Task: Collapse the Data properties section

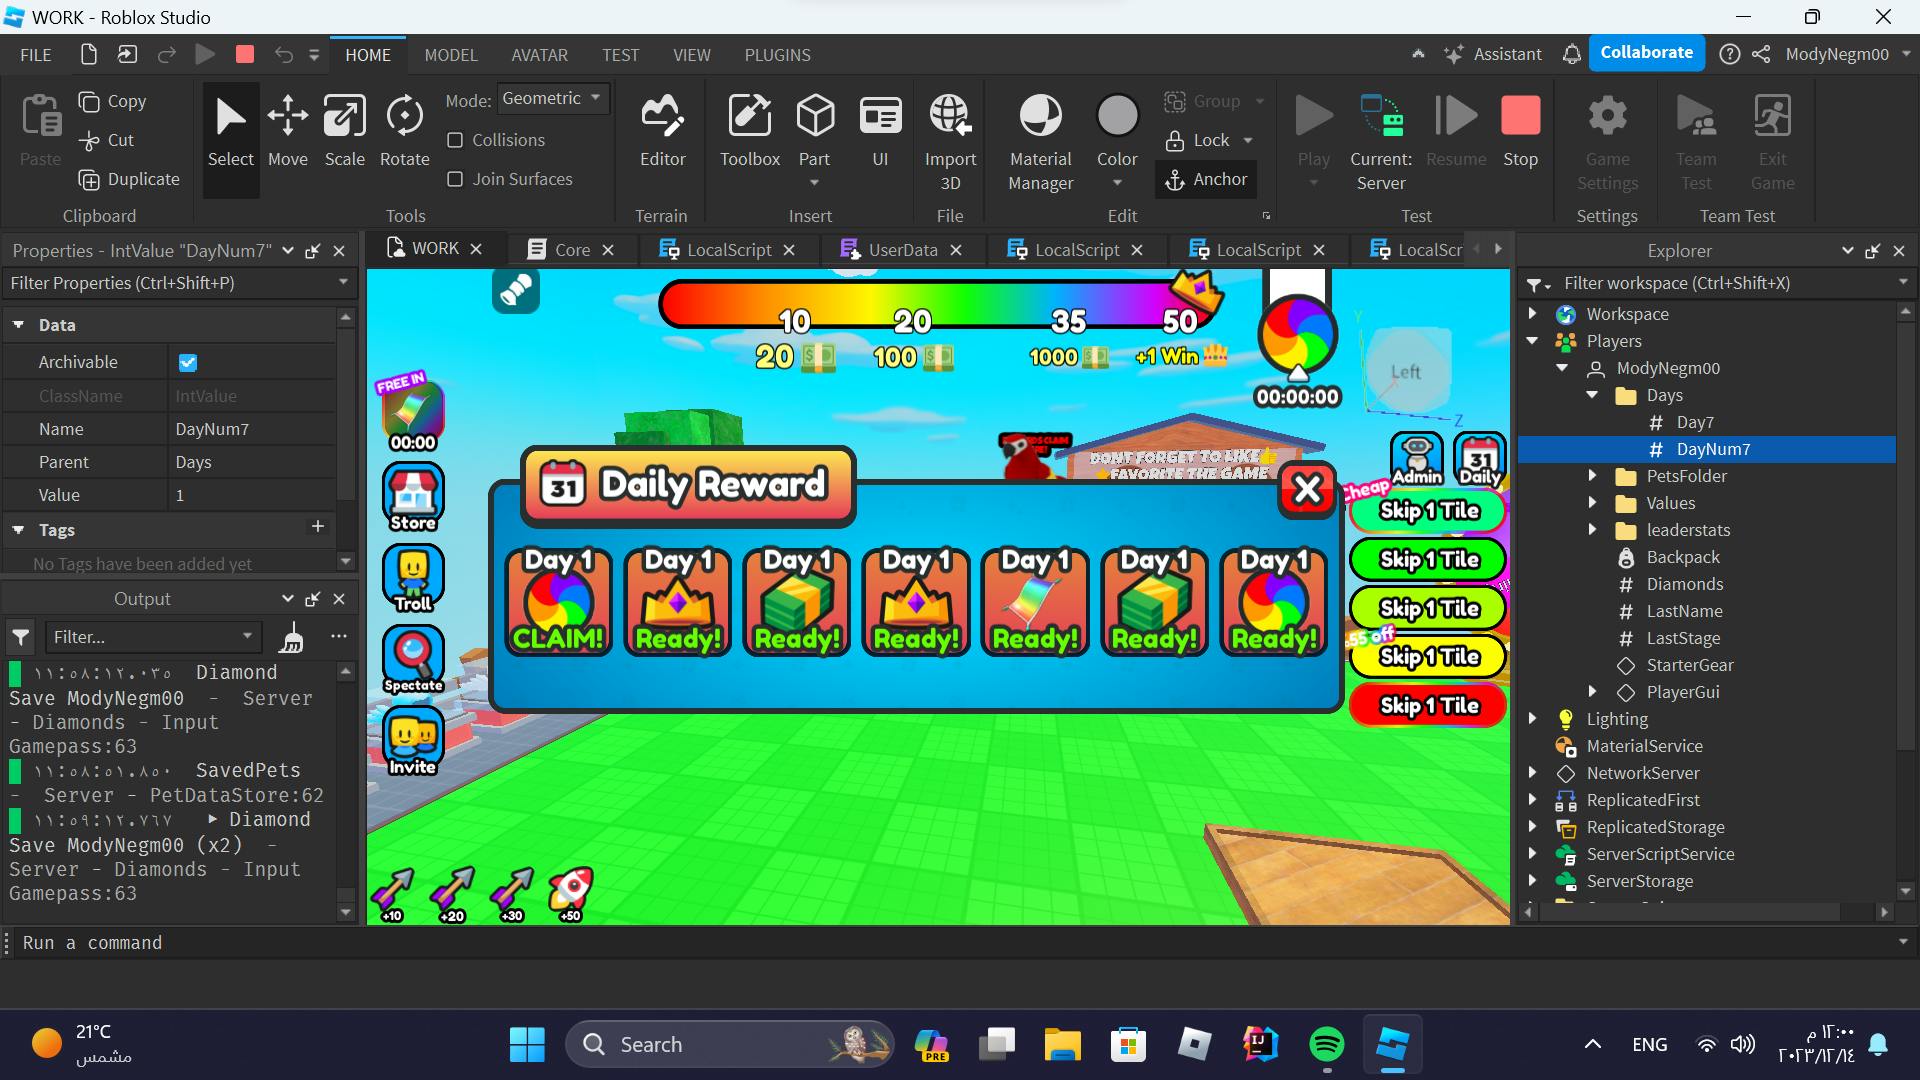Action: [18, 325]
